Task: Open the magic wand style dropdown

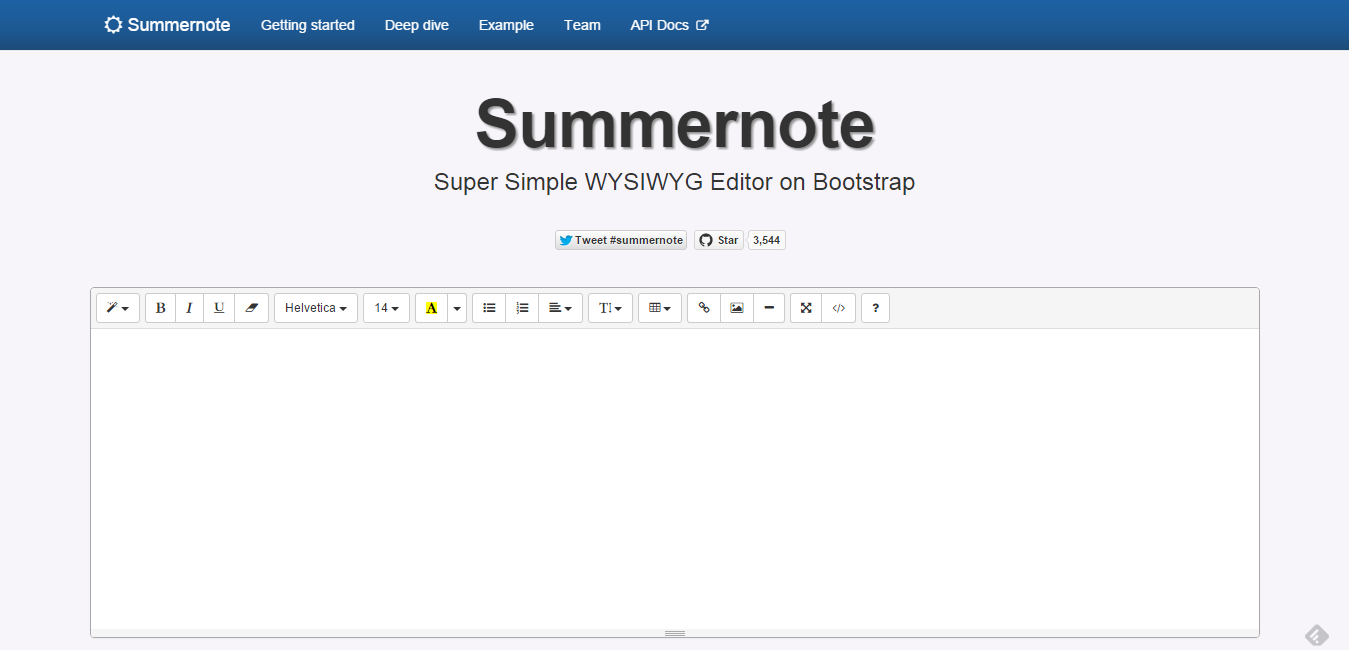Action: click(x=118, y=308)
